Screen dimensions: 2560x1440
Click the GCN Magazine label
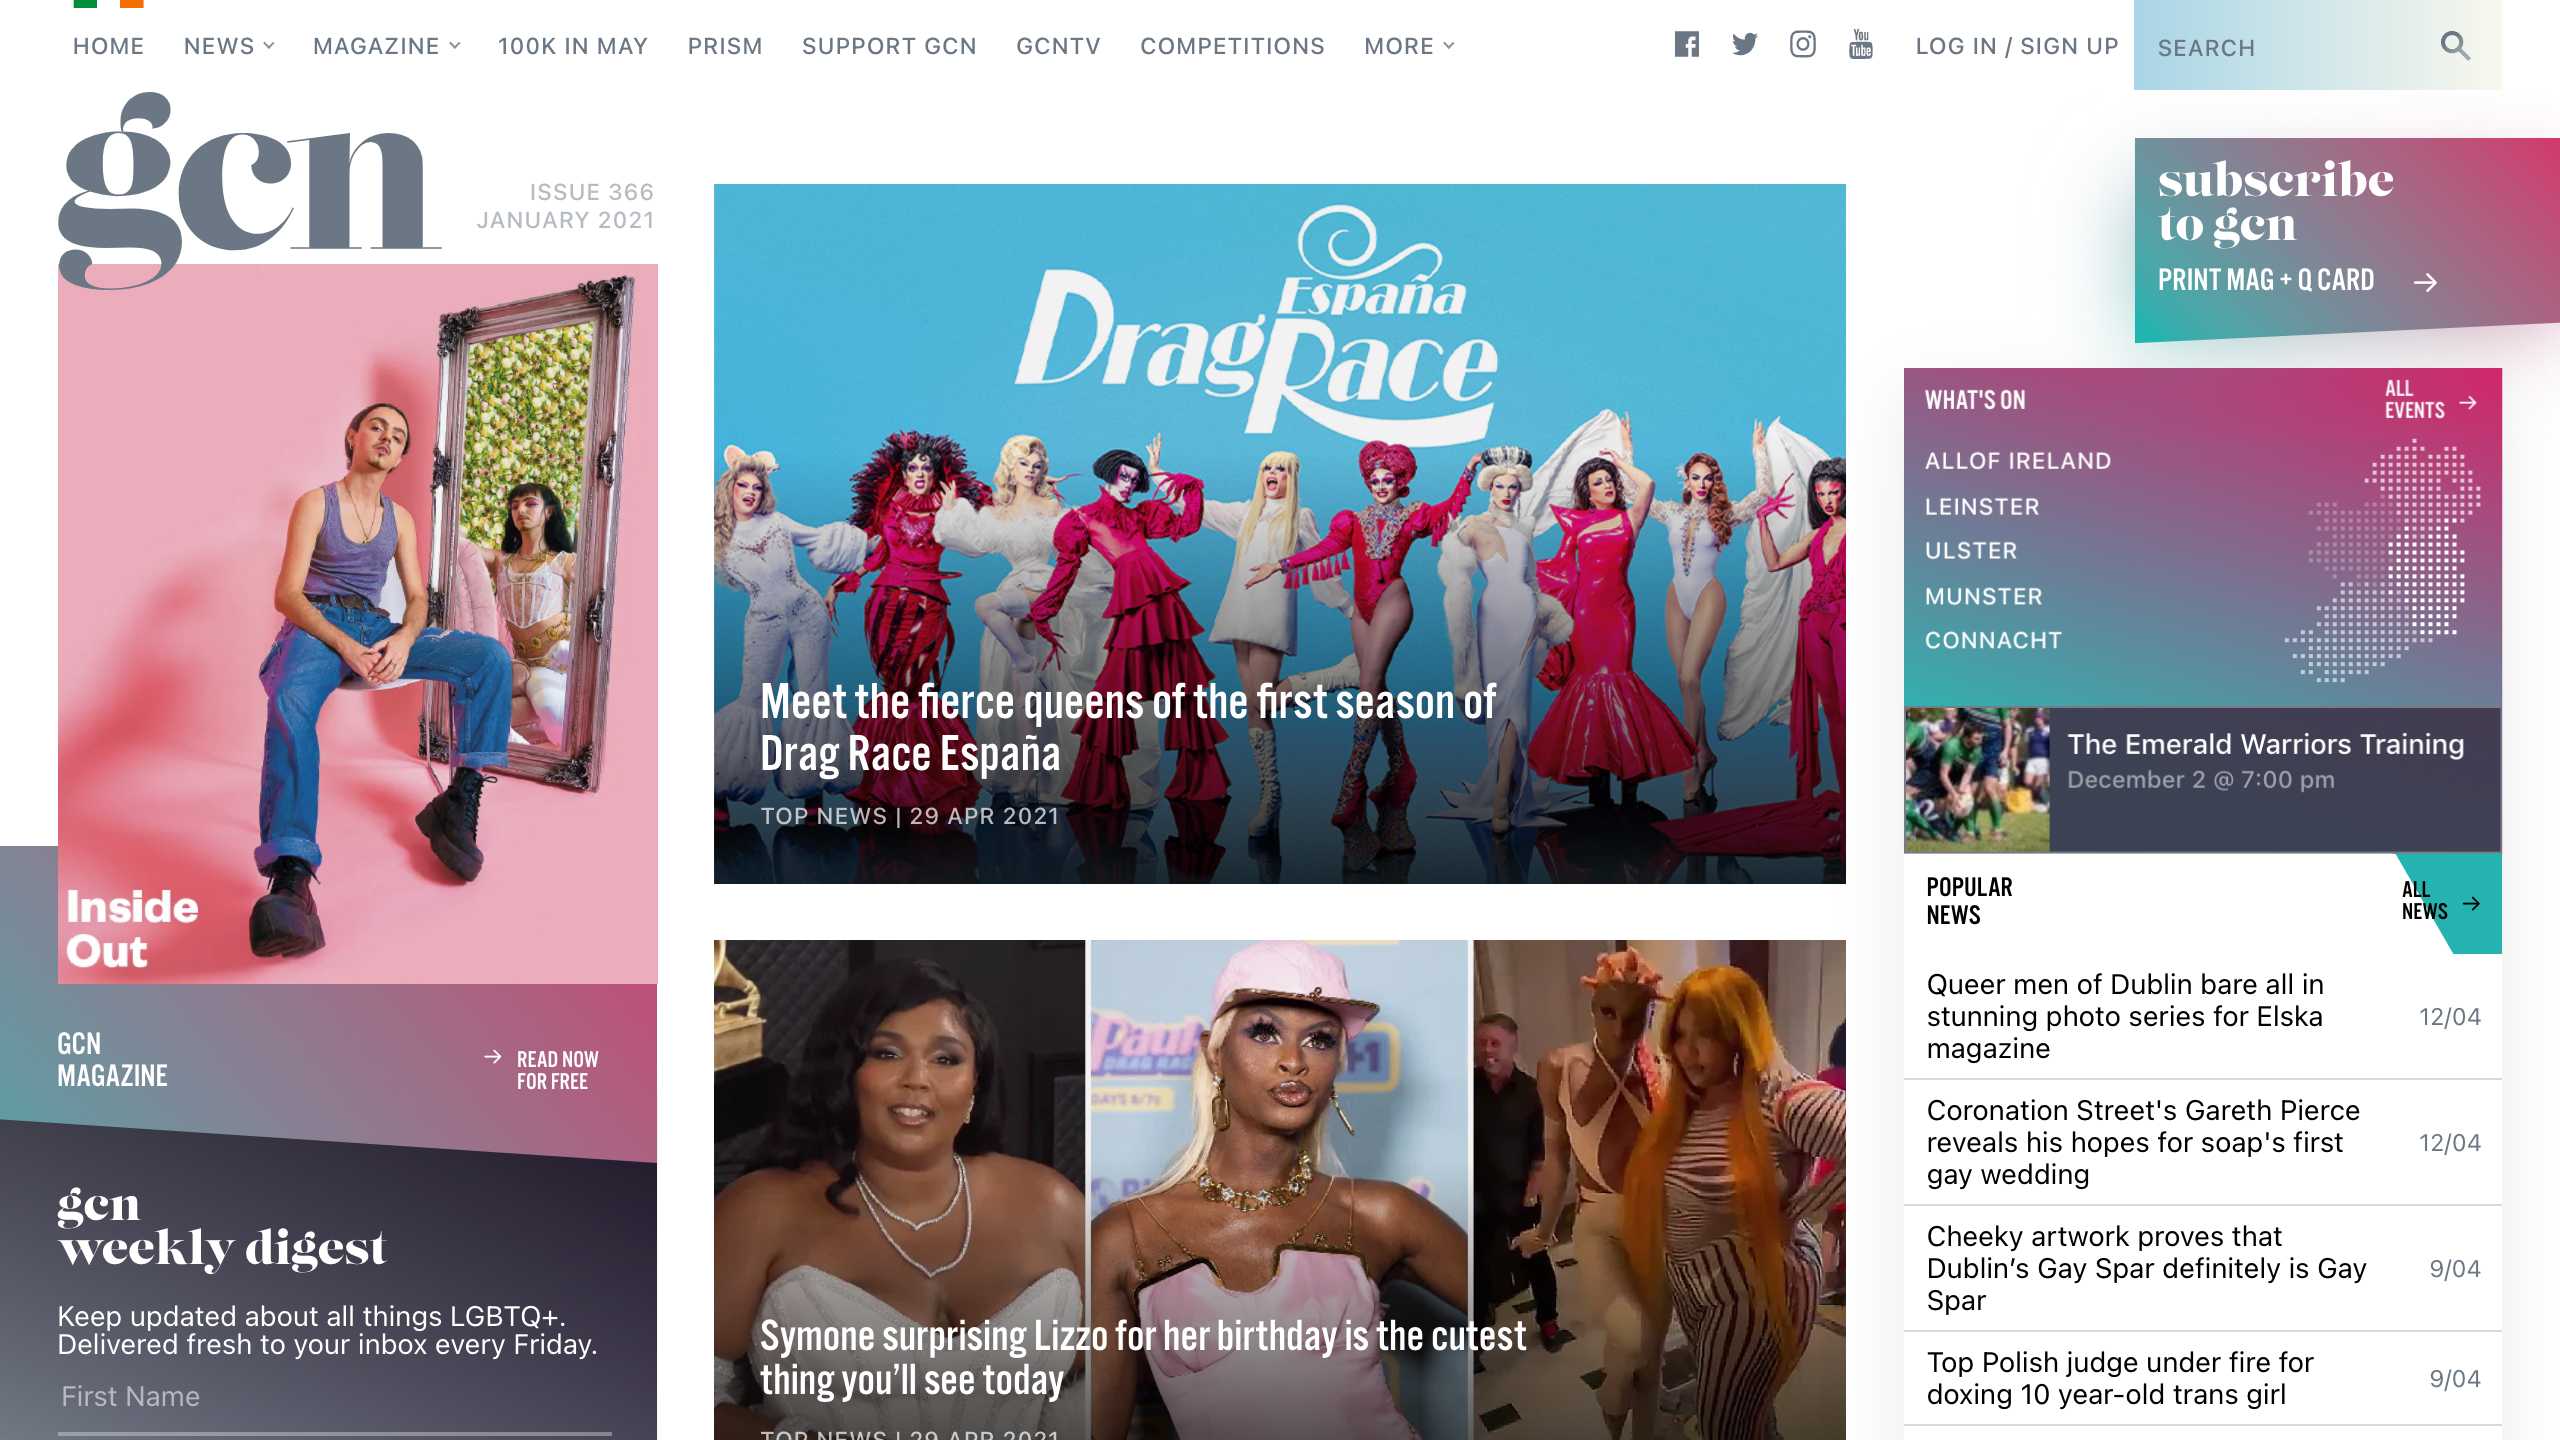click(x=112, y=1060)
